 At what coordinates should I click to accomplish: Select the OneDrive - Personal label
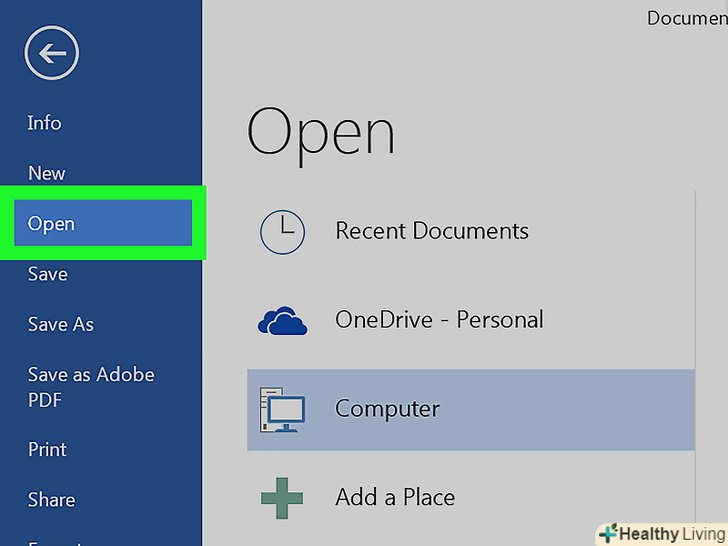point(439,319)
